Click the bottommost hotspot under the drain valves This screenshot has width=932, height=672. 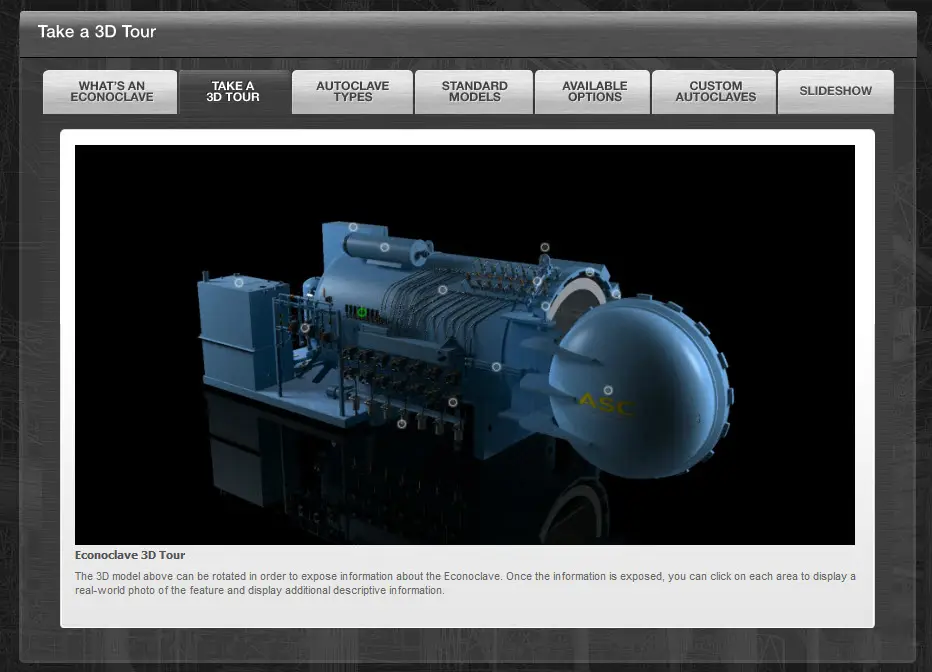[402, 424]
